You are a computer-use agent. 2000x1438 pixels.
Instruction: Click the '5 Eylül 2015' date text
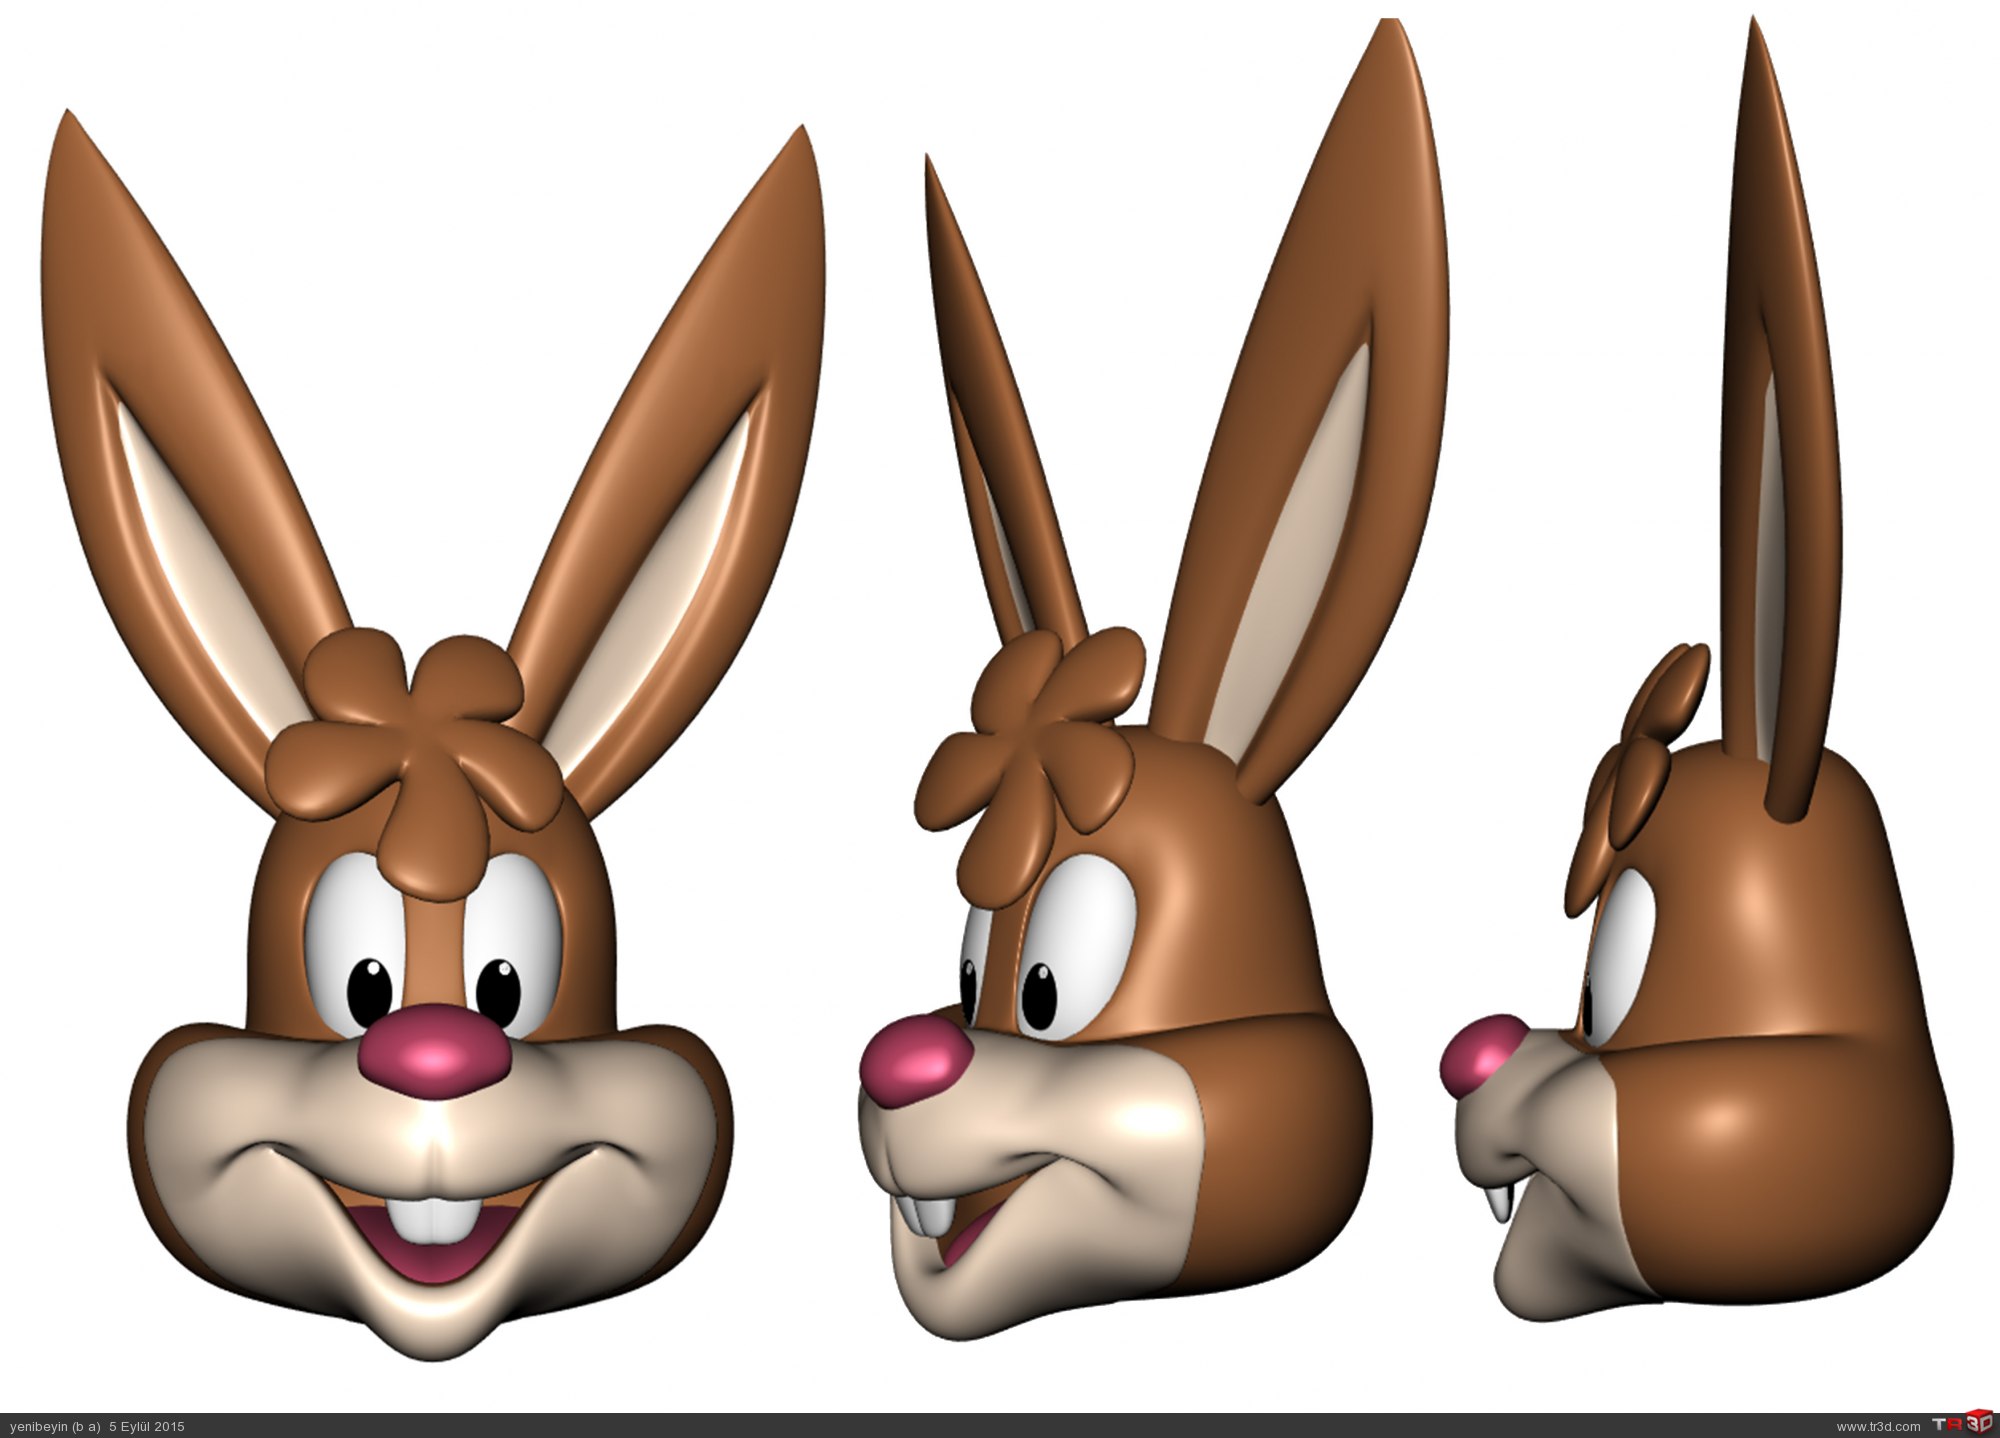(x=147, y=1427)
